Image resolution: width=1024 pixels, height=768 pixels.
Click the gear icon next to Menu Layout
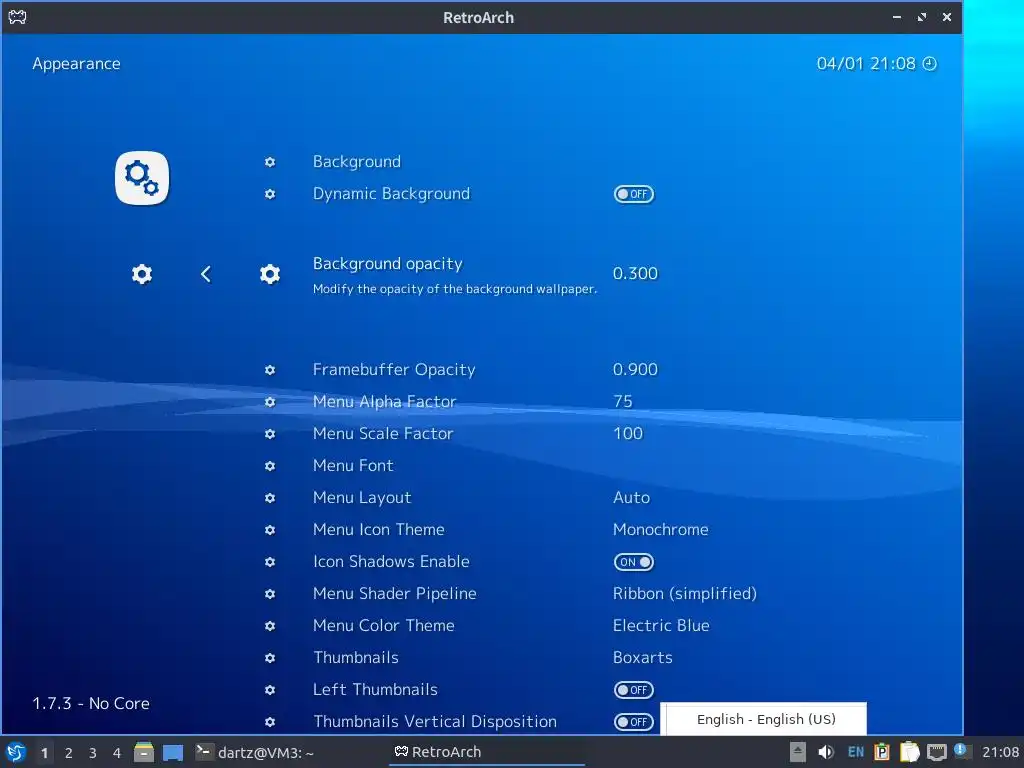(x=270, y=498)
